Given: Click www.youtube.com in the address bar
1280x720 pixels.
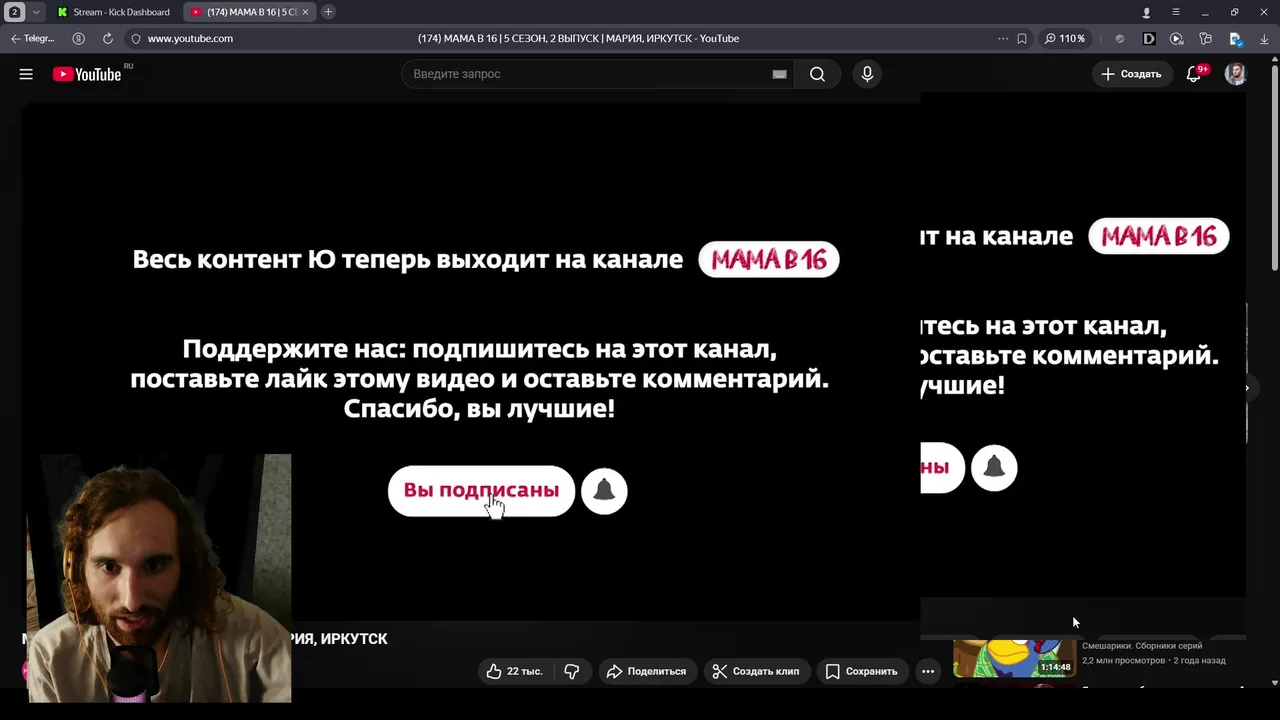Looking at the screenshot, I should [190, 39].
